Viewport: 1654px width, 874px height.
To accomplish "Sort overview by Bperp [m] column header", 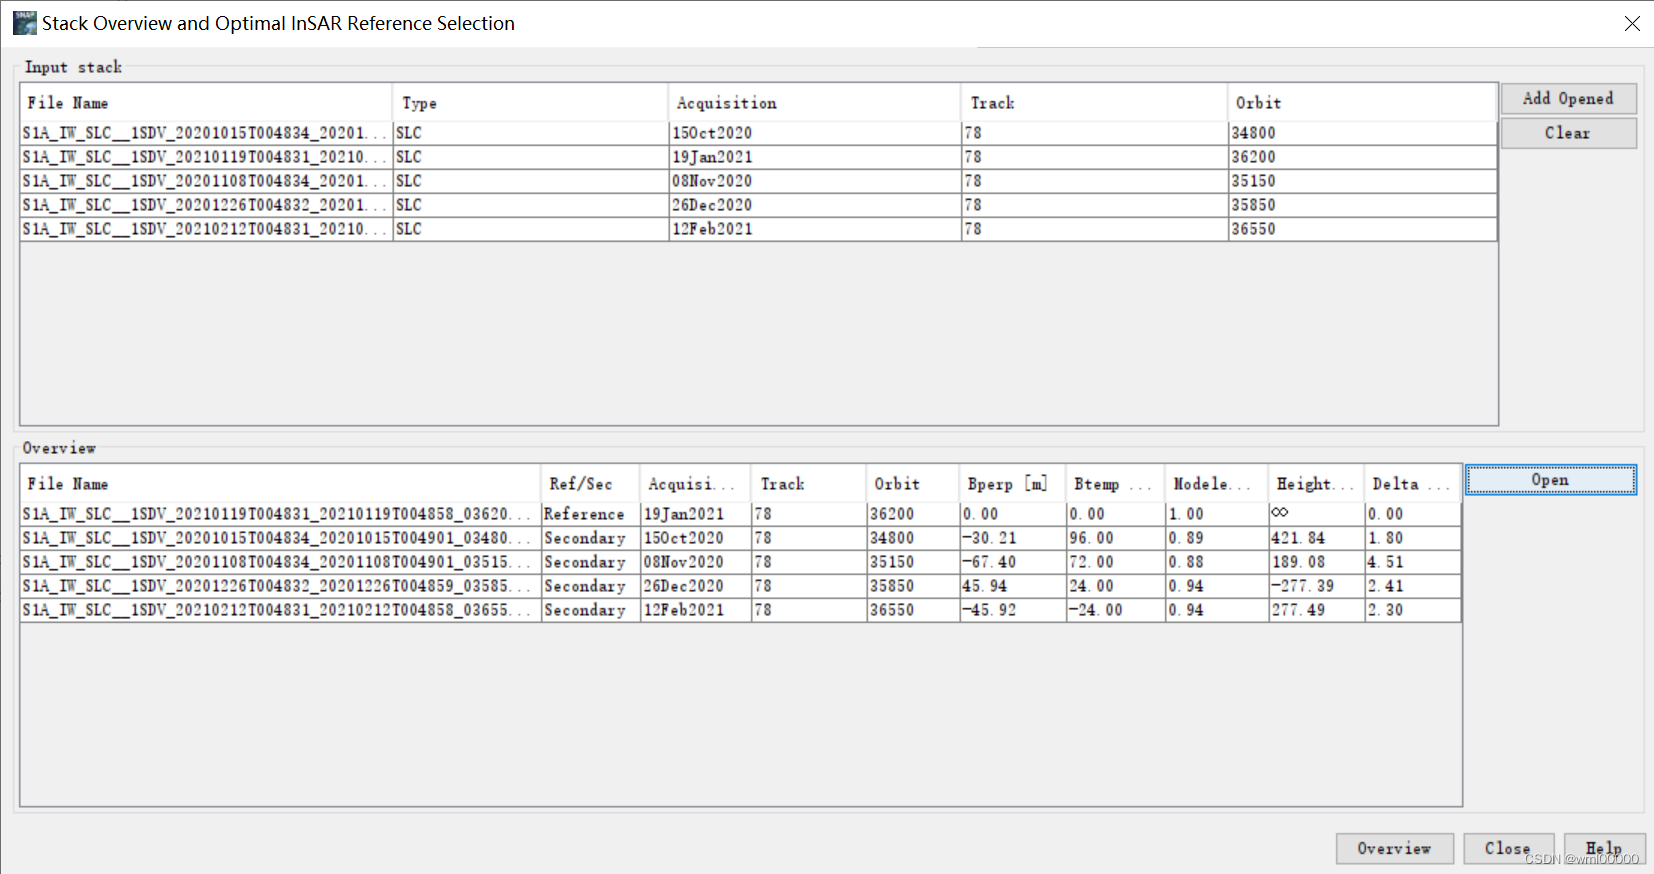I will [x=1012, y=484].
